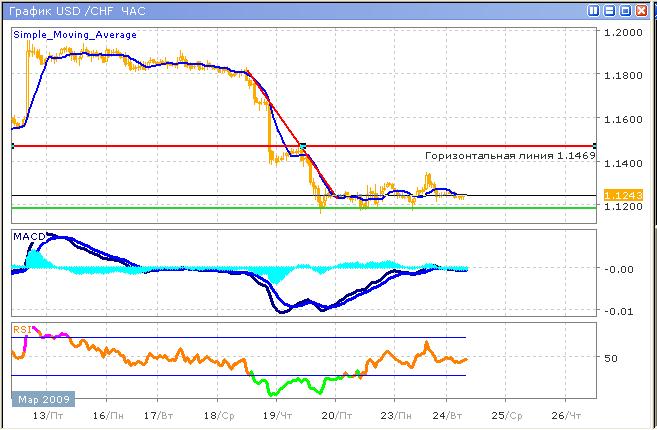
Task: Click the Горизонтальная линия 1.1469 label
Action: point(510,155)
